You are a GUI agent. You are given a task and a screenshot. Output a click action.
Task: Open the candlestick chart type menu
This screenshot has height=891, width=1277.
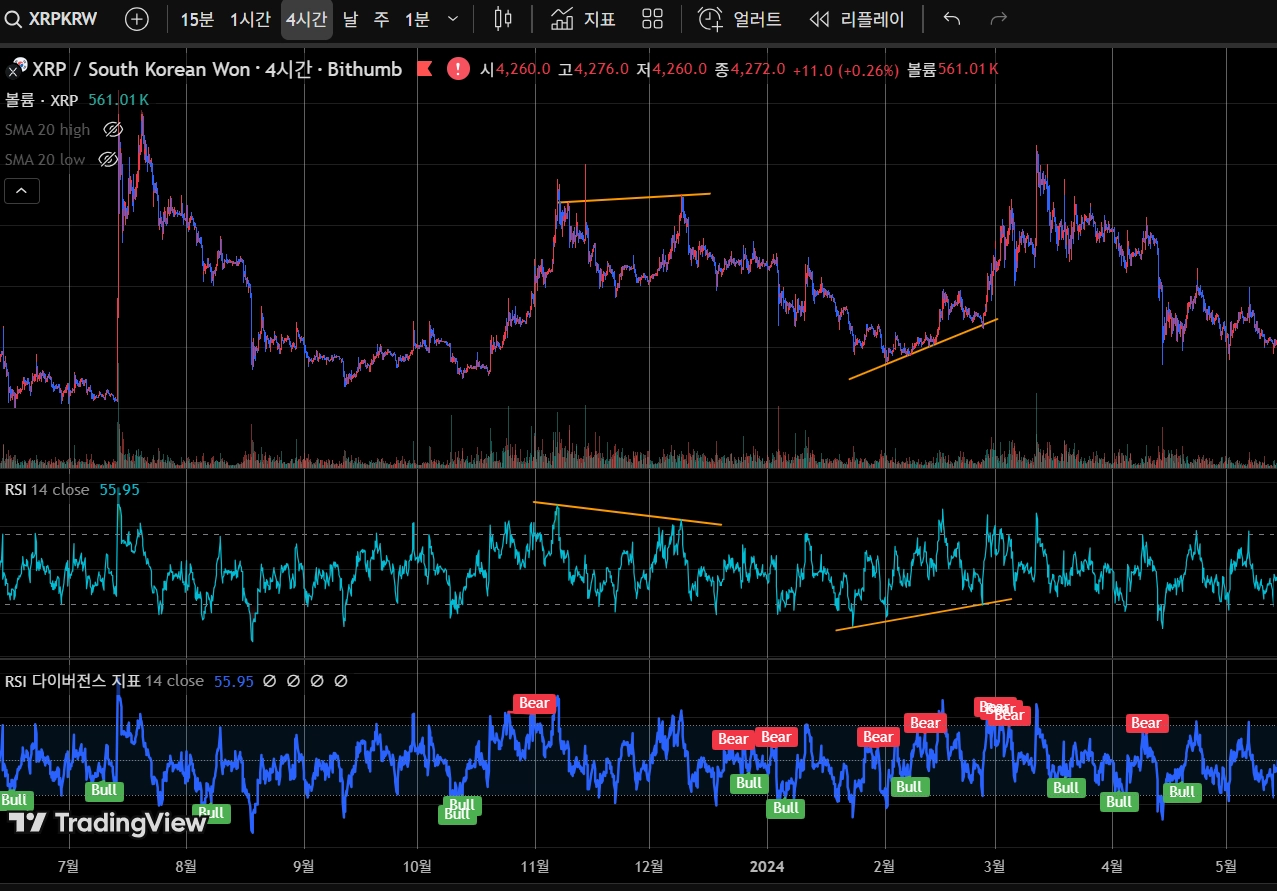click(503, 19)
